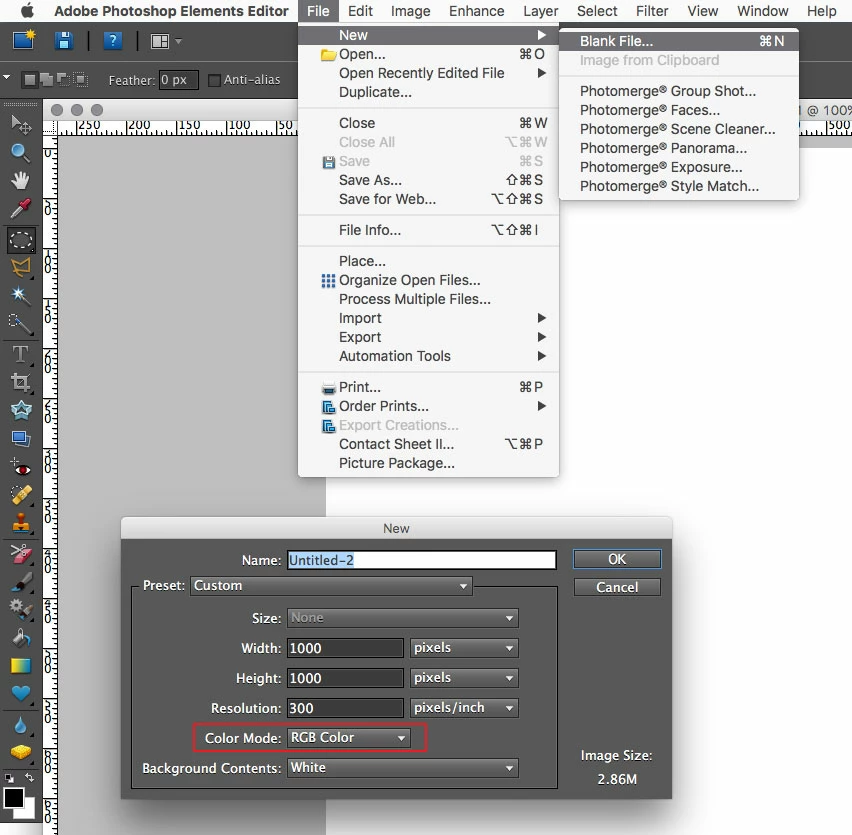Open help with the question mark icon
This screenshot has width=852, height=835.
click(112, 41)
